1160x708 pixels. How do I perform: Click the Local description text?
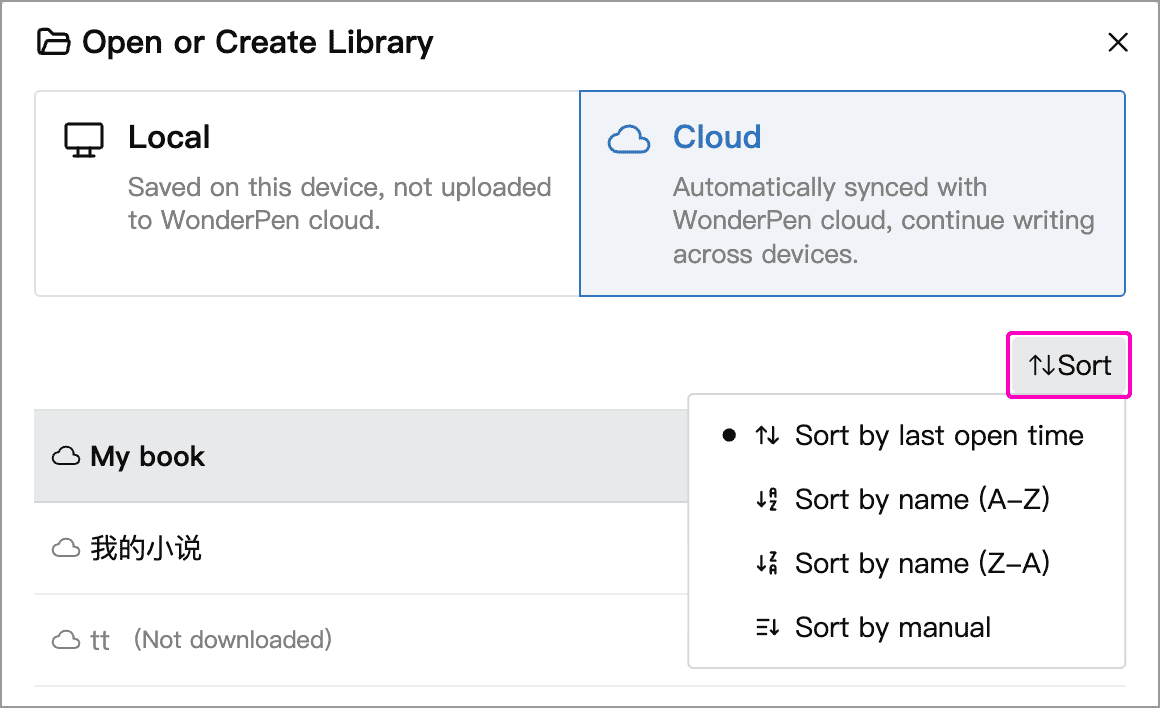coord(340,203)
